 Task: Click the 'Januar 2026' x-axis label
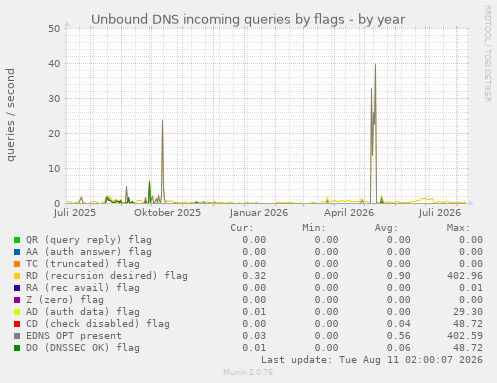pyautogui.click(x=259, y=213)
